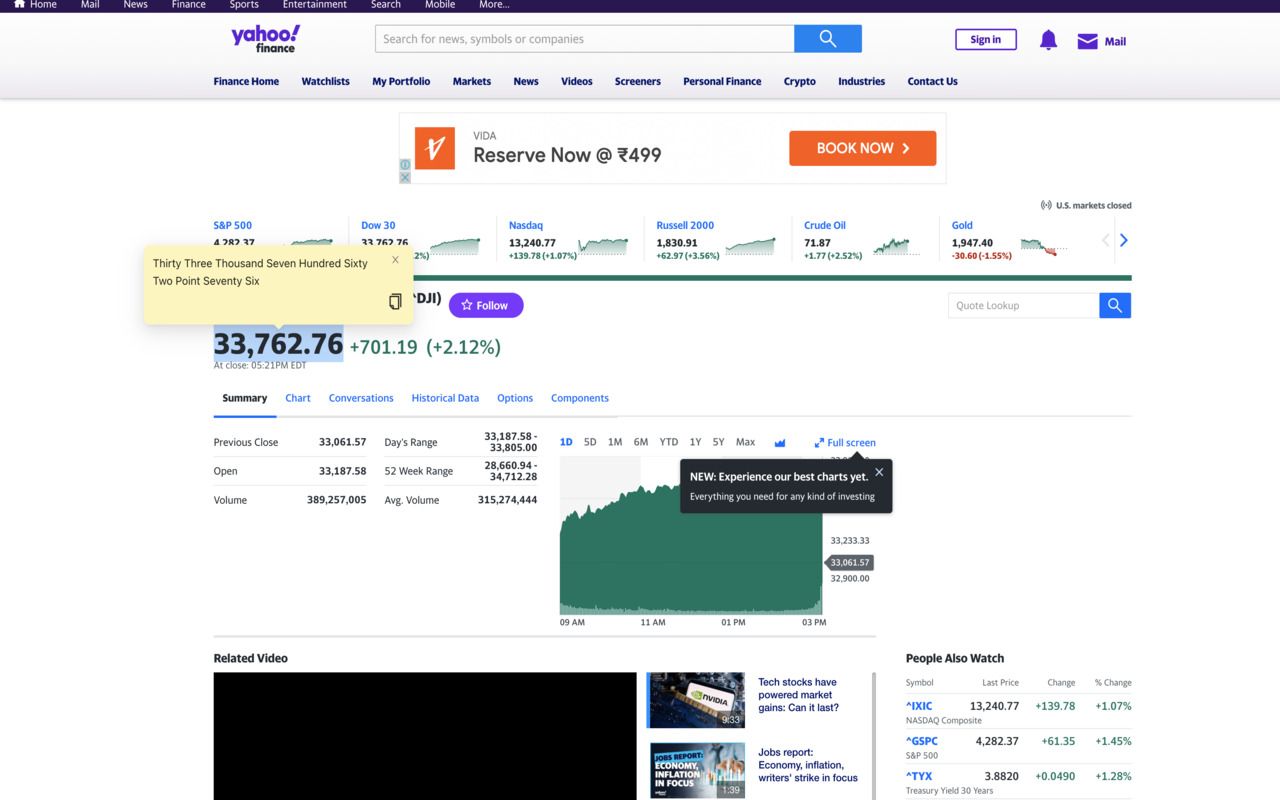The image size is (1280, 800).
Task: Open the Videos menu item
Action: click(x=577, y=81)
